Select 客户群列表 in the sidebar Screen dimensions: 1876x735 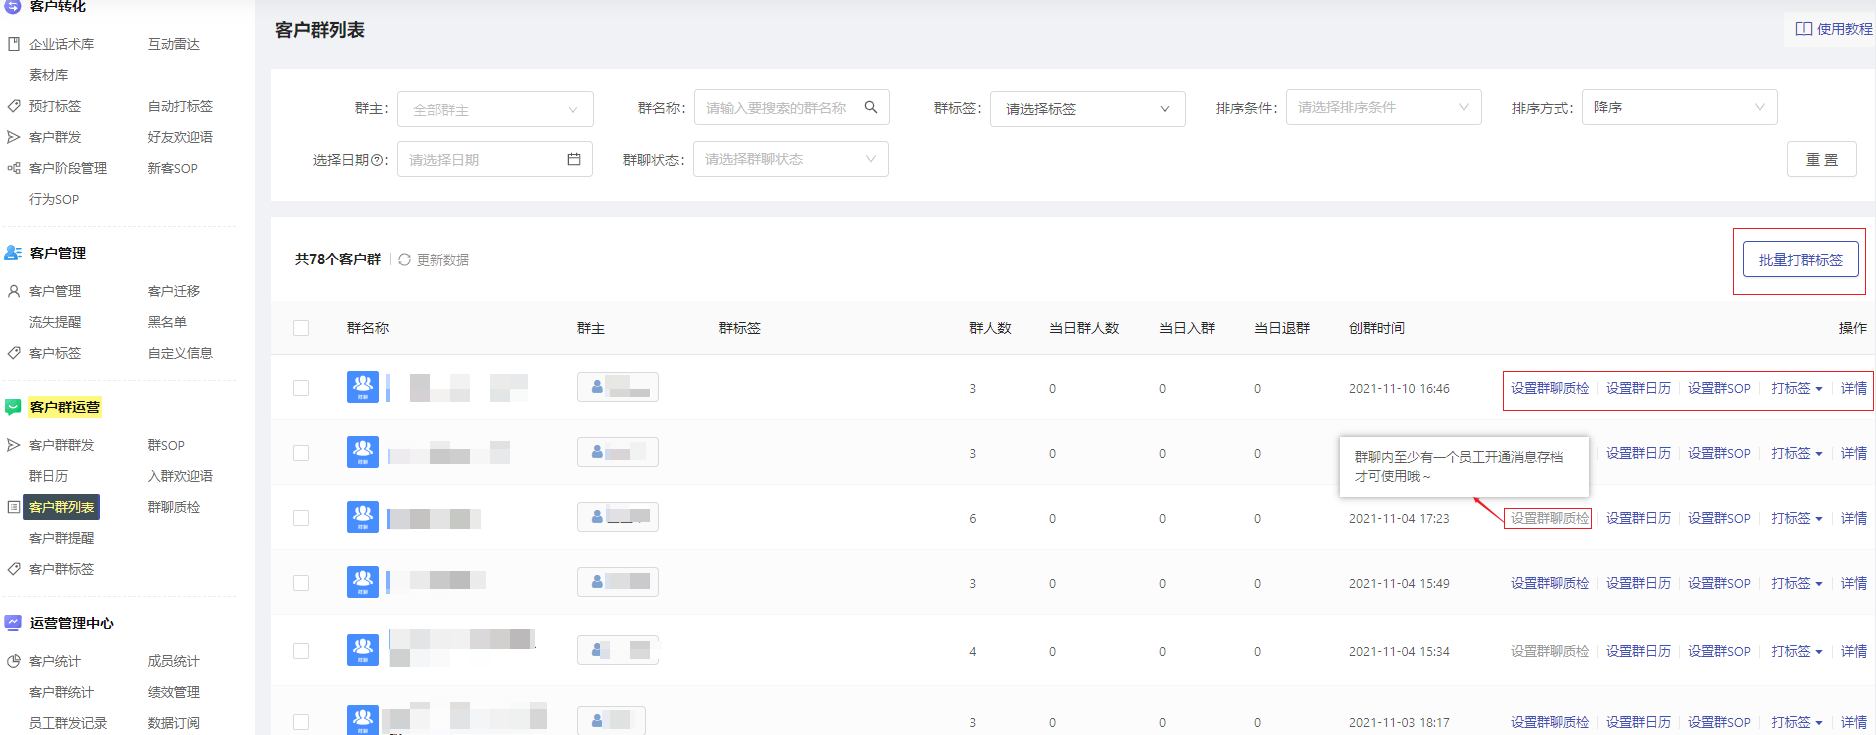tap(62, 507)
